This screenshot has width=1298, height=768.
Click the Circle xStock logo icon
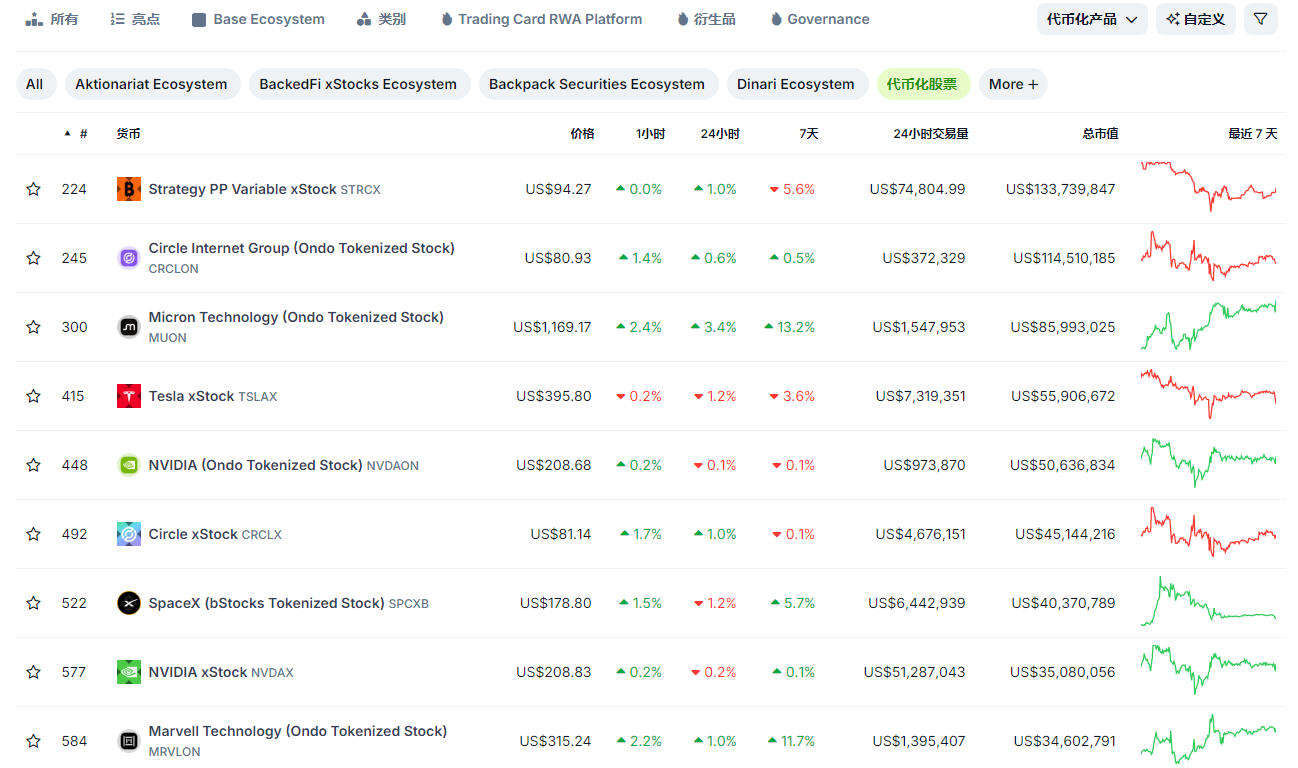pos(129,534)
